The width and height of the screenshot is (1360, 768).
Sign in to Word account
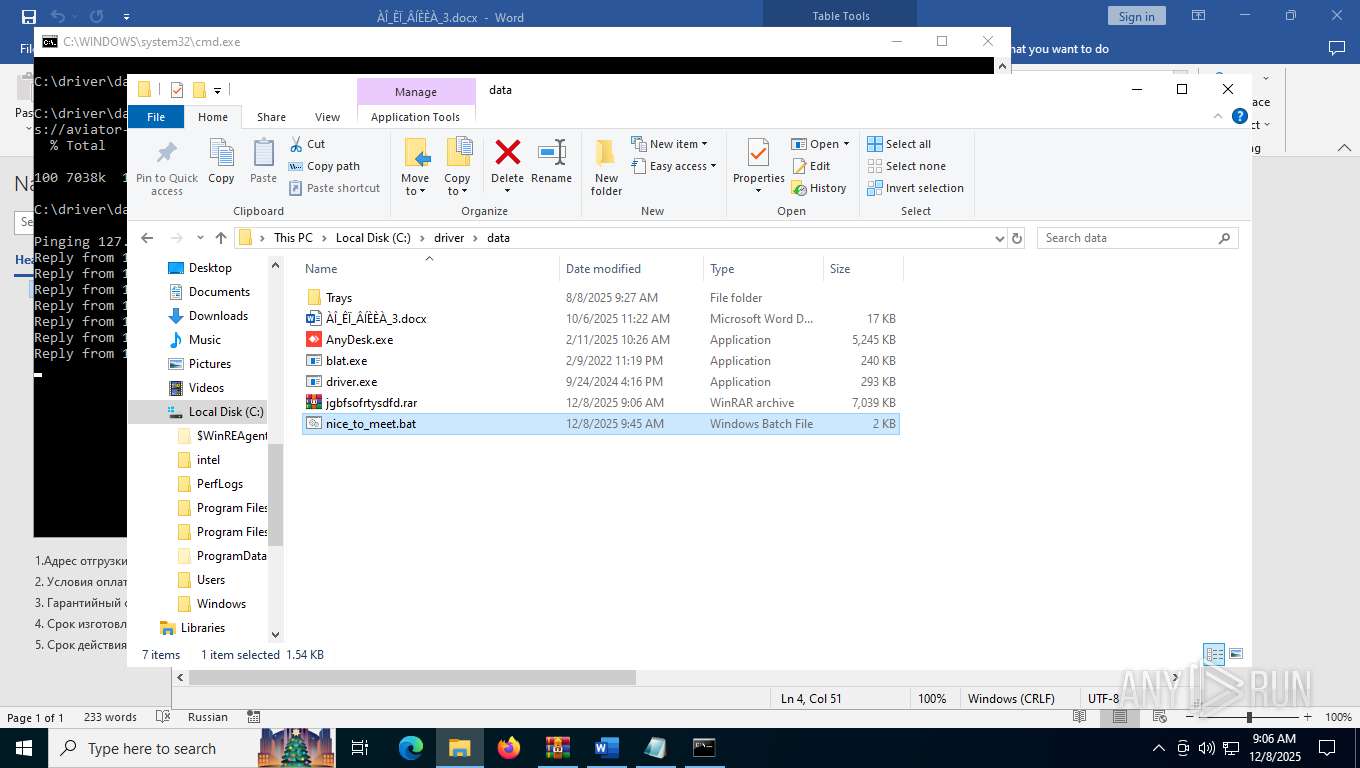[1136, 16]
